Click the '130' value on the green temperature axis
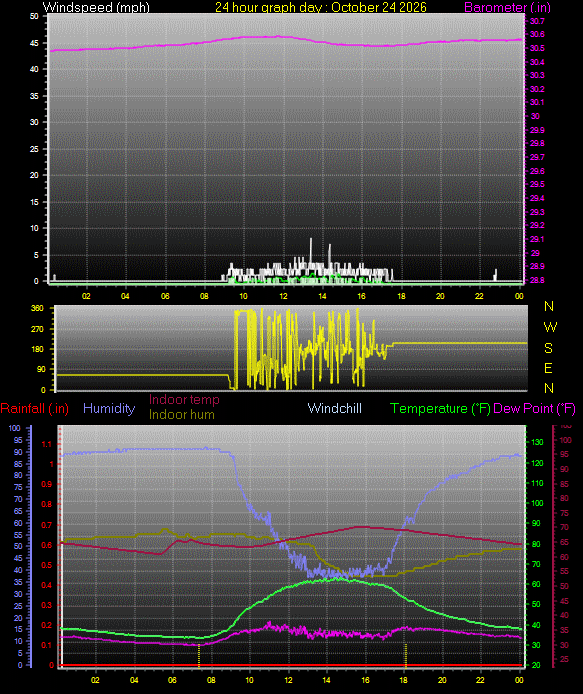This screenshot has width=583, height=694. point(537,442)
